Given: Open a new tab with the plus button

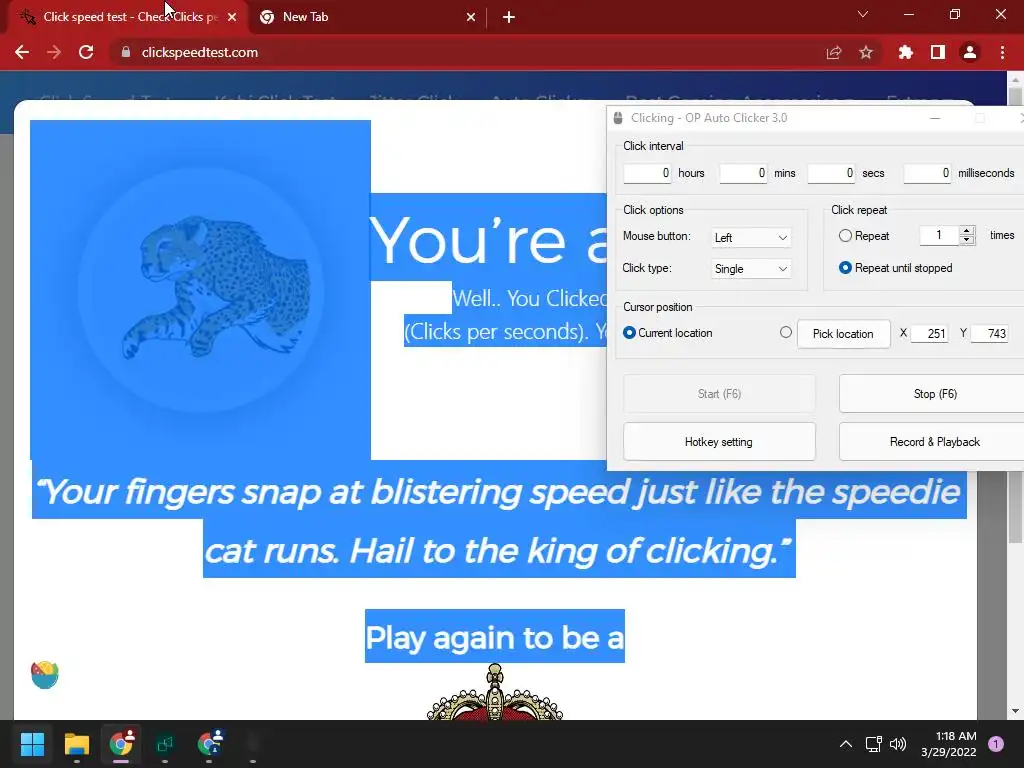Looking at the screenshot, I should (509, 17).
